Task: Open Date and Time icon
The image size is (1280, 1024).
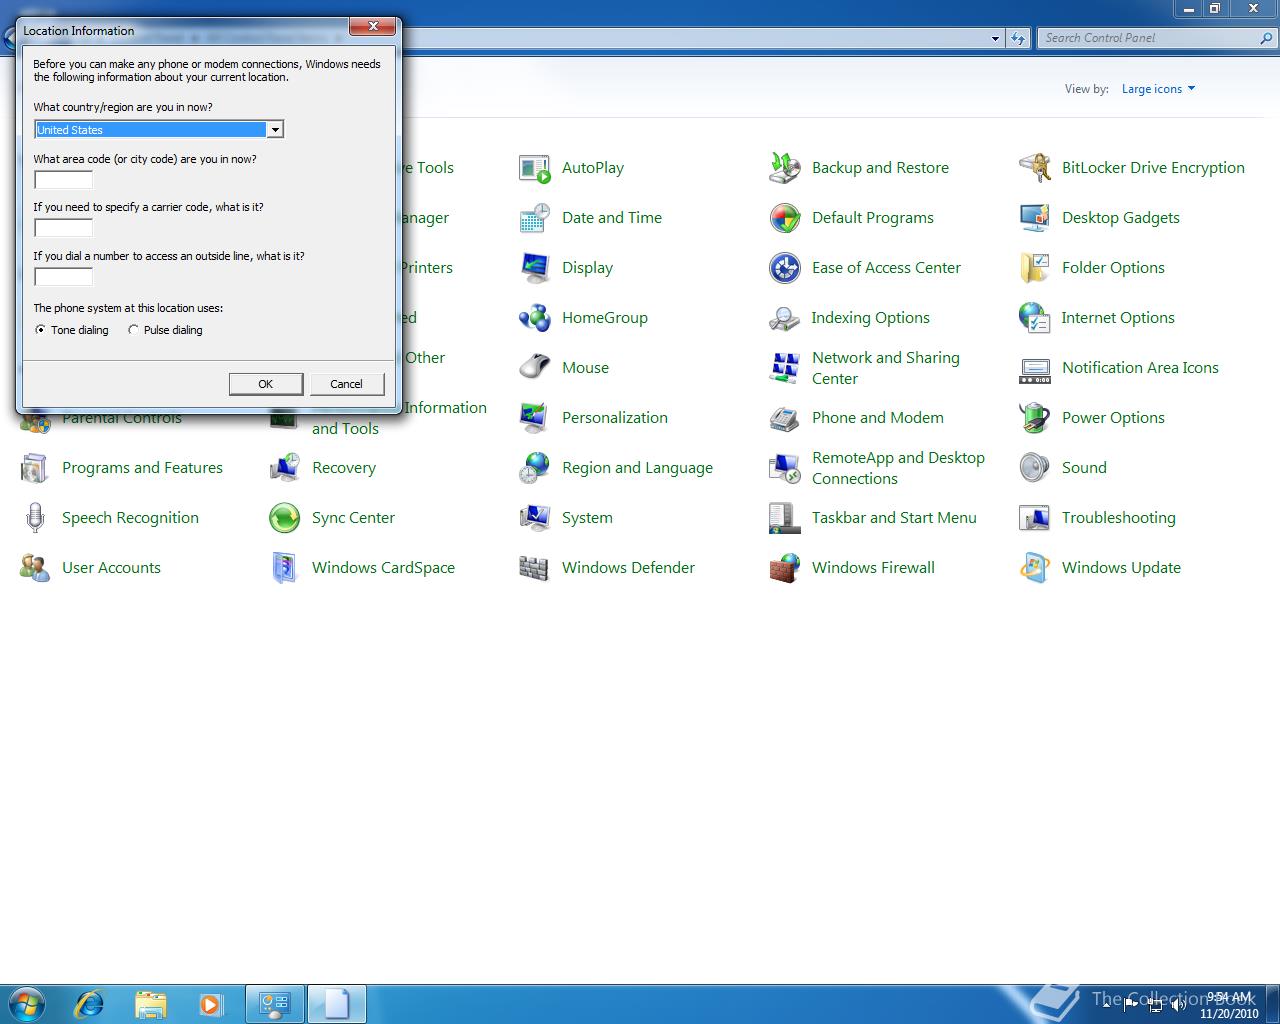Action: pyautogui.click(x=535, y=218)
